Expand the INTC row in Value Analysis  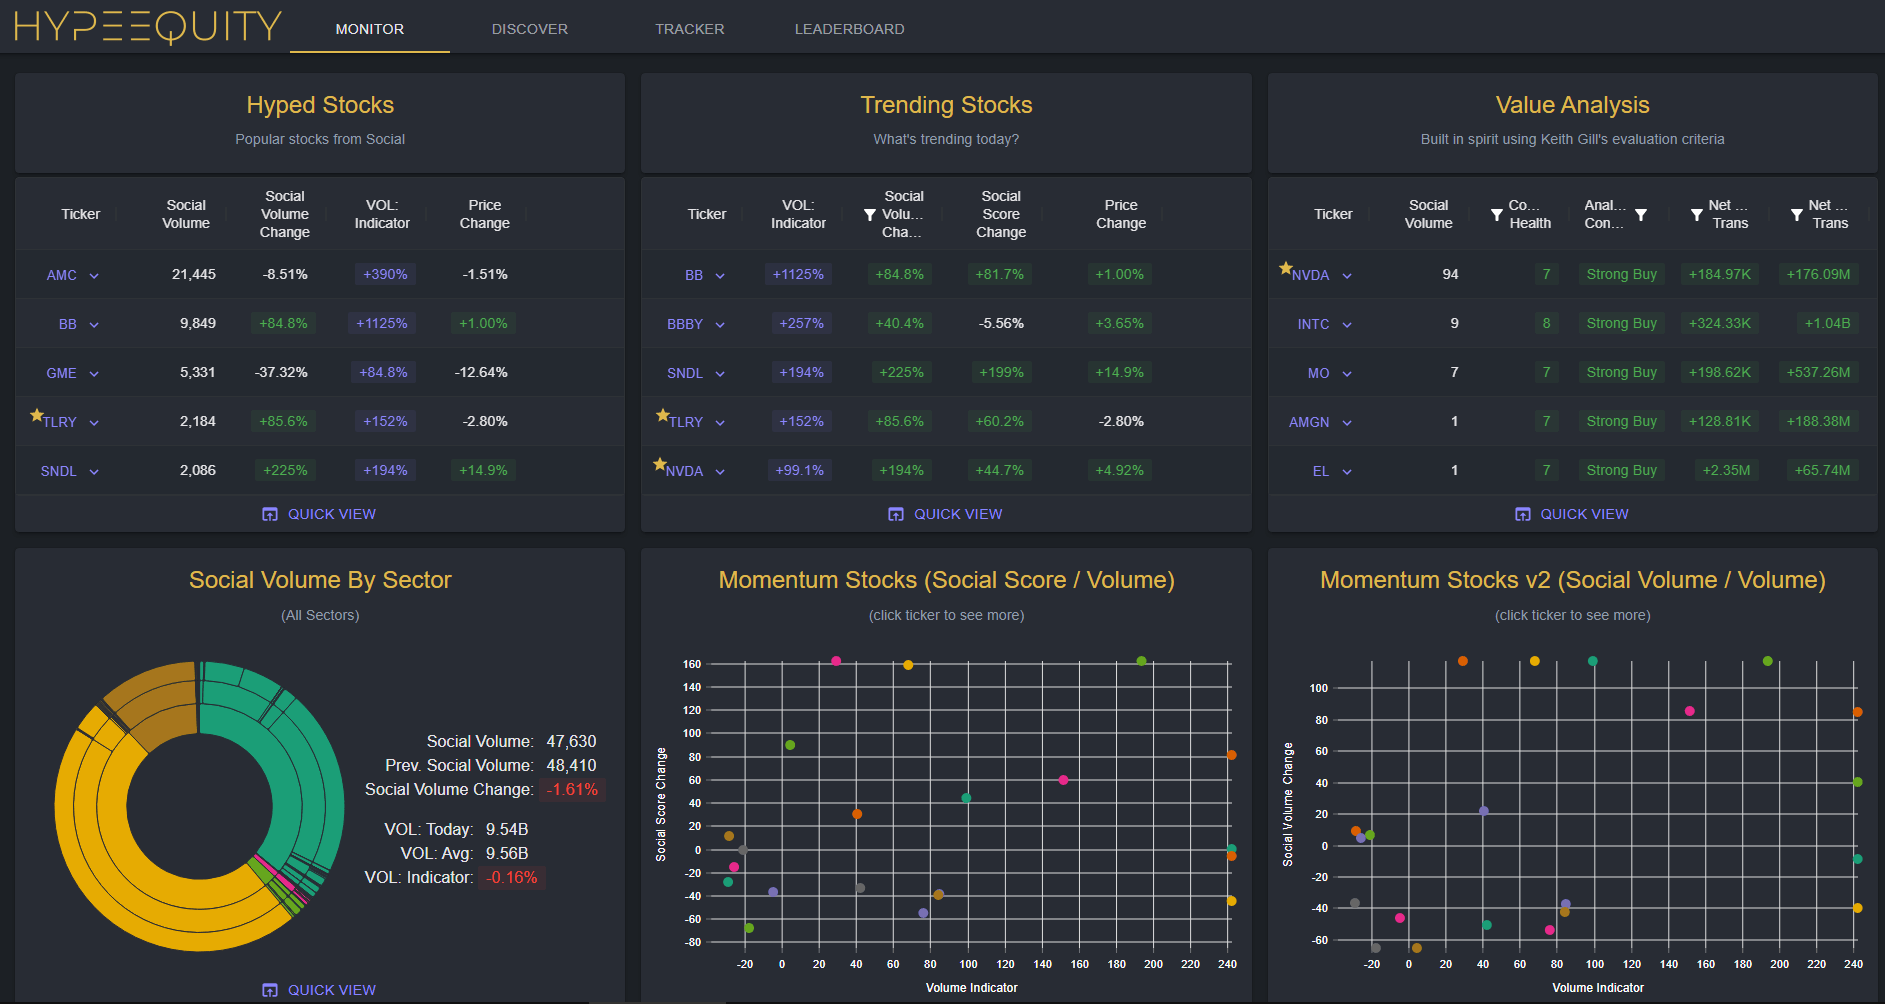tap(1347, 325)
